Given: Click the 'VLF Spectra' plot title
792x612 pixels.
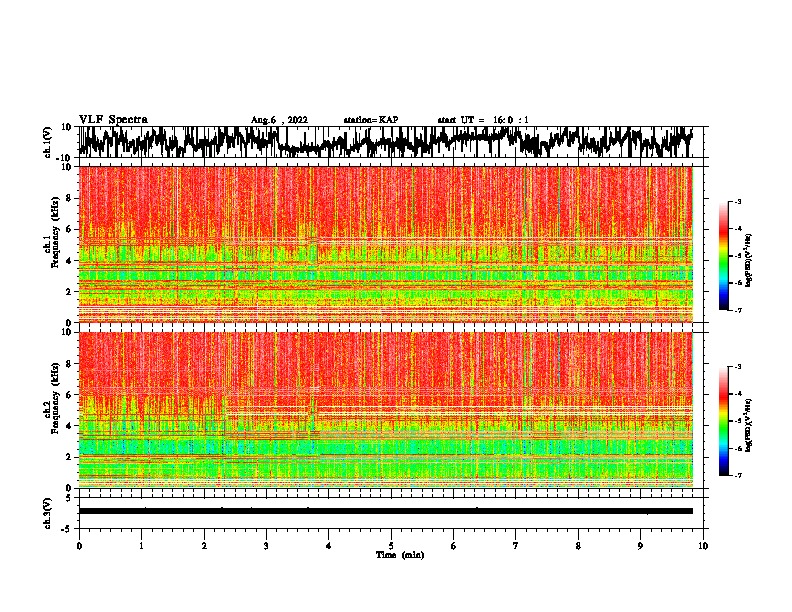Looking at the screenshot, I should pos(113,120).
